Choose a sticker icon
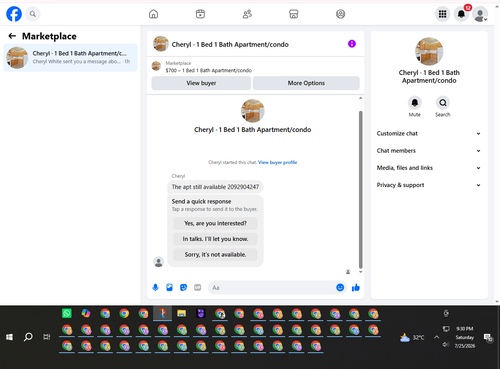The width and height of the screenshot is (500, 369). pos(183,287)
